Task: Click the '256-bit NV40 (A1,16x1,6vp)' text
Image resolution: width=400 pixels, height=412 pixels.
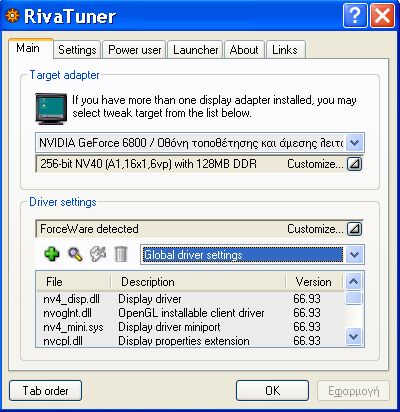Action: (105, 164)
